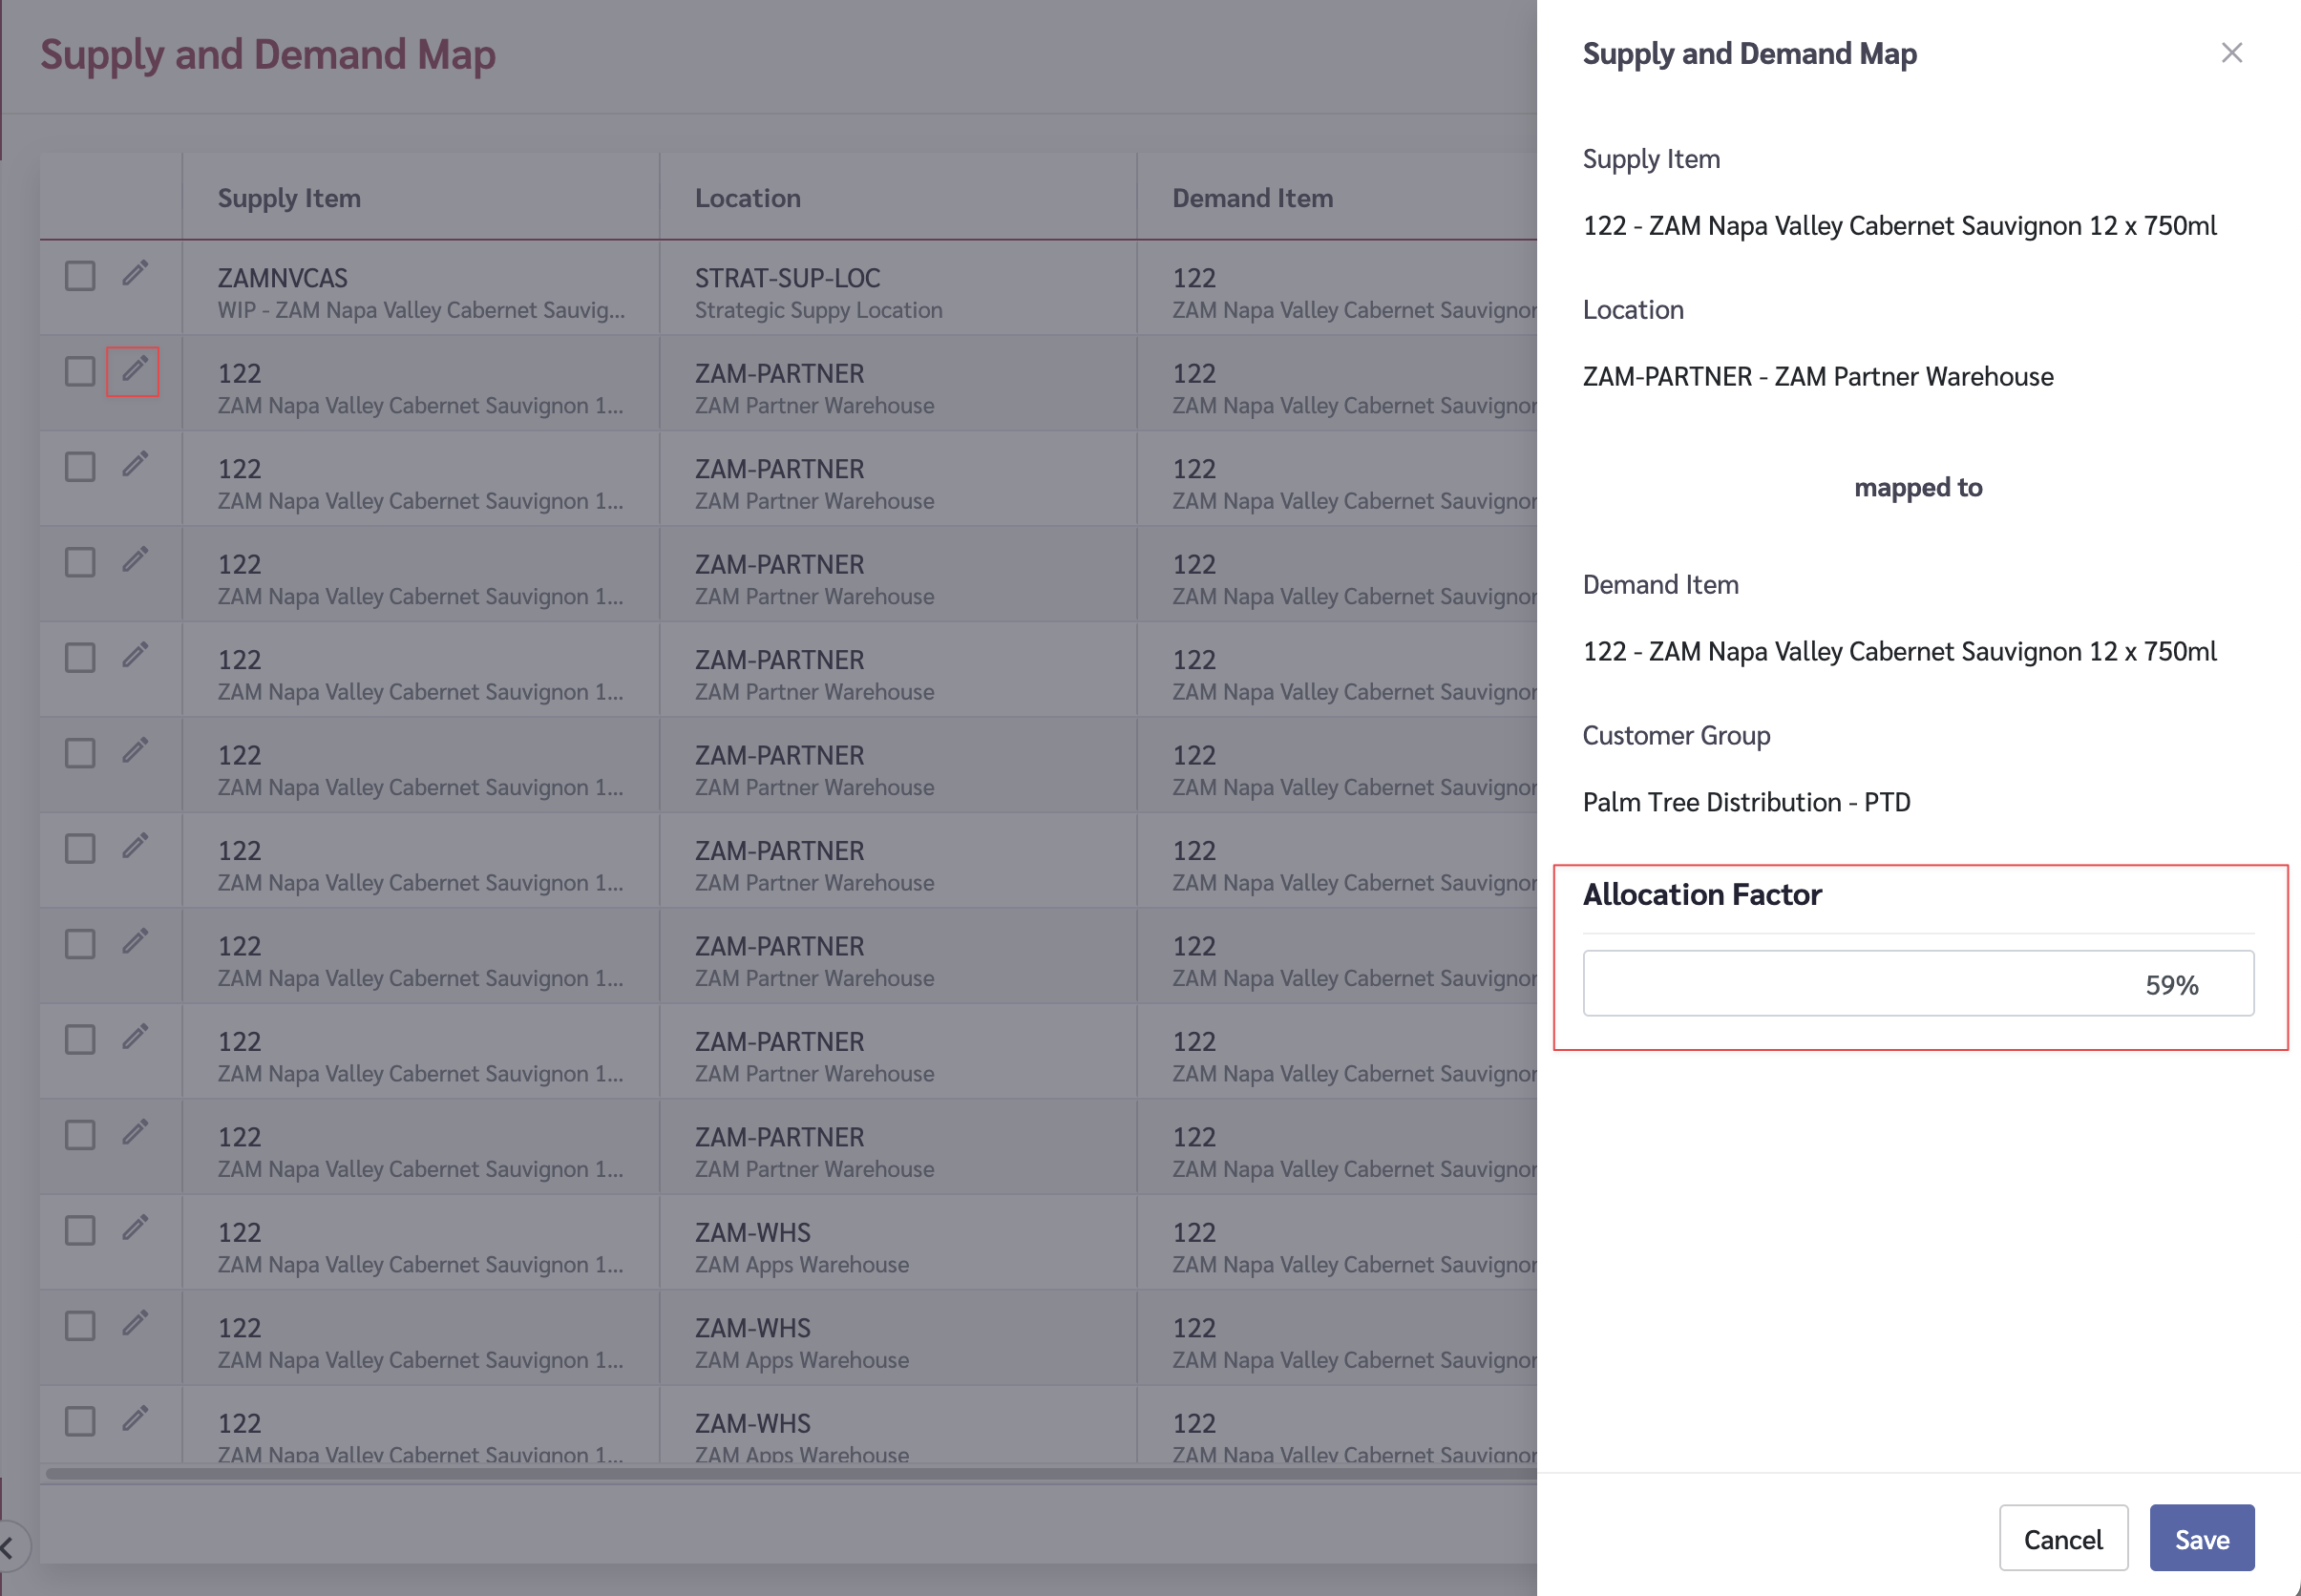The image size is (2301, 1596).
Task: Select the checkbox on first ZAM-PARTNER row
Action: point(80,372)
